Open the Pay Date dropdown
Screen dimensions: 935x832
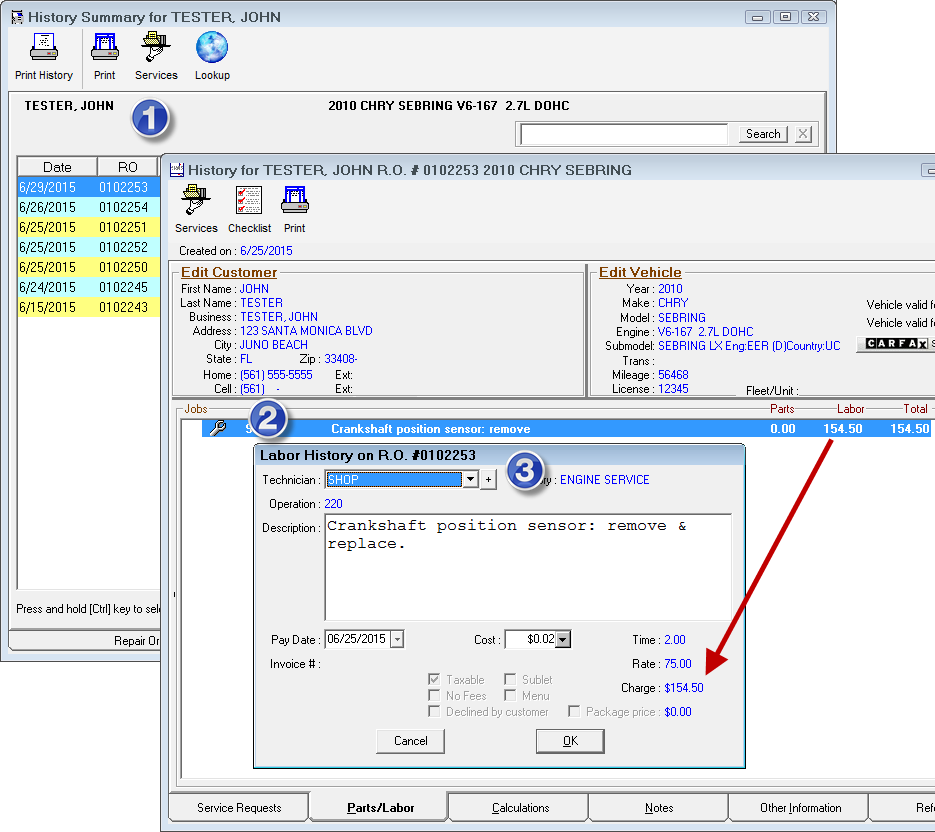pyautogui.click(x=397, y=640)
